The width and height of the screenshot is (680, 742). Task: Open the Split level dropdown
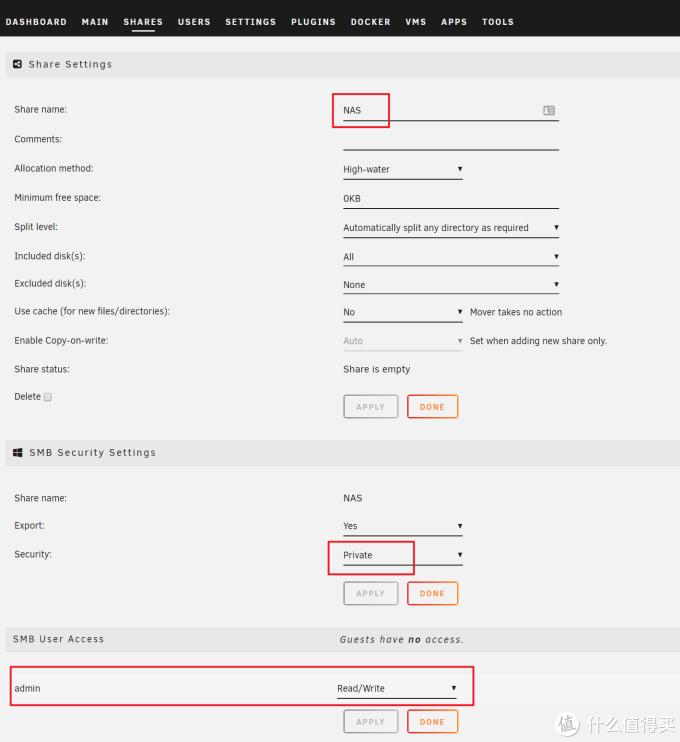451,228
